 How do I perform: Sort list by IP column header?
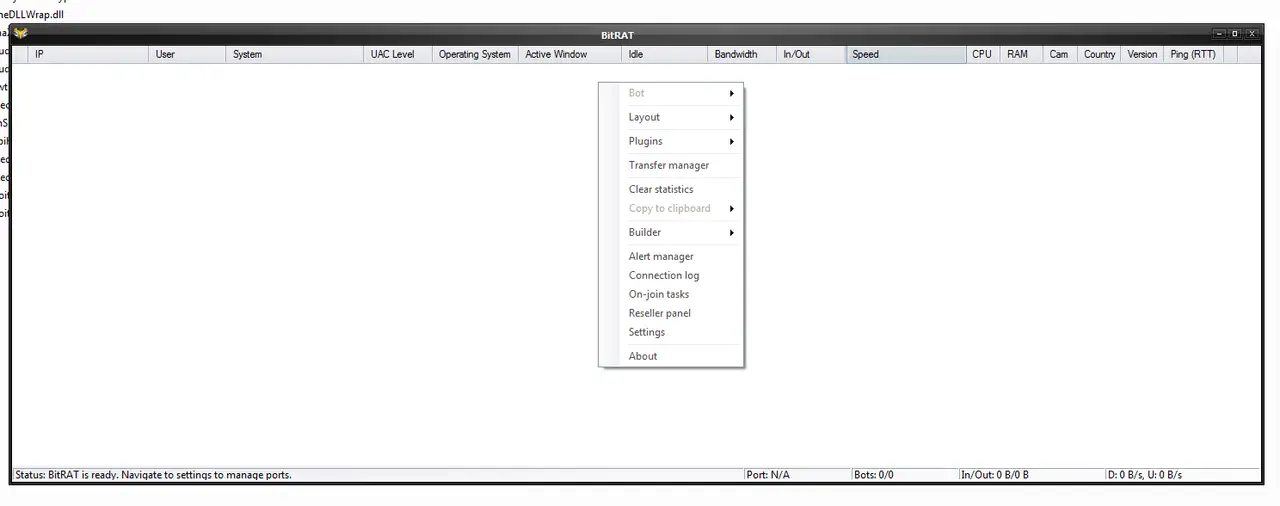click(88, 55)
